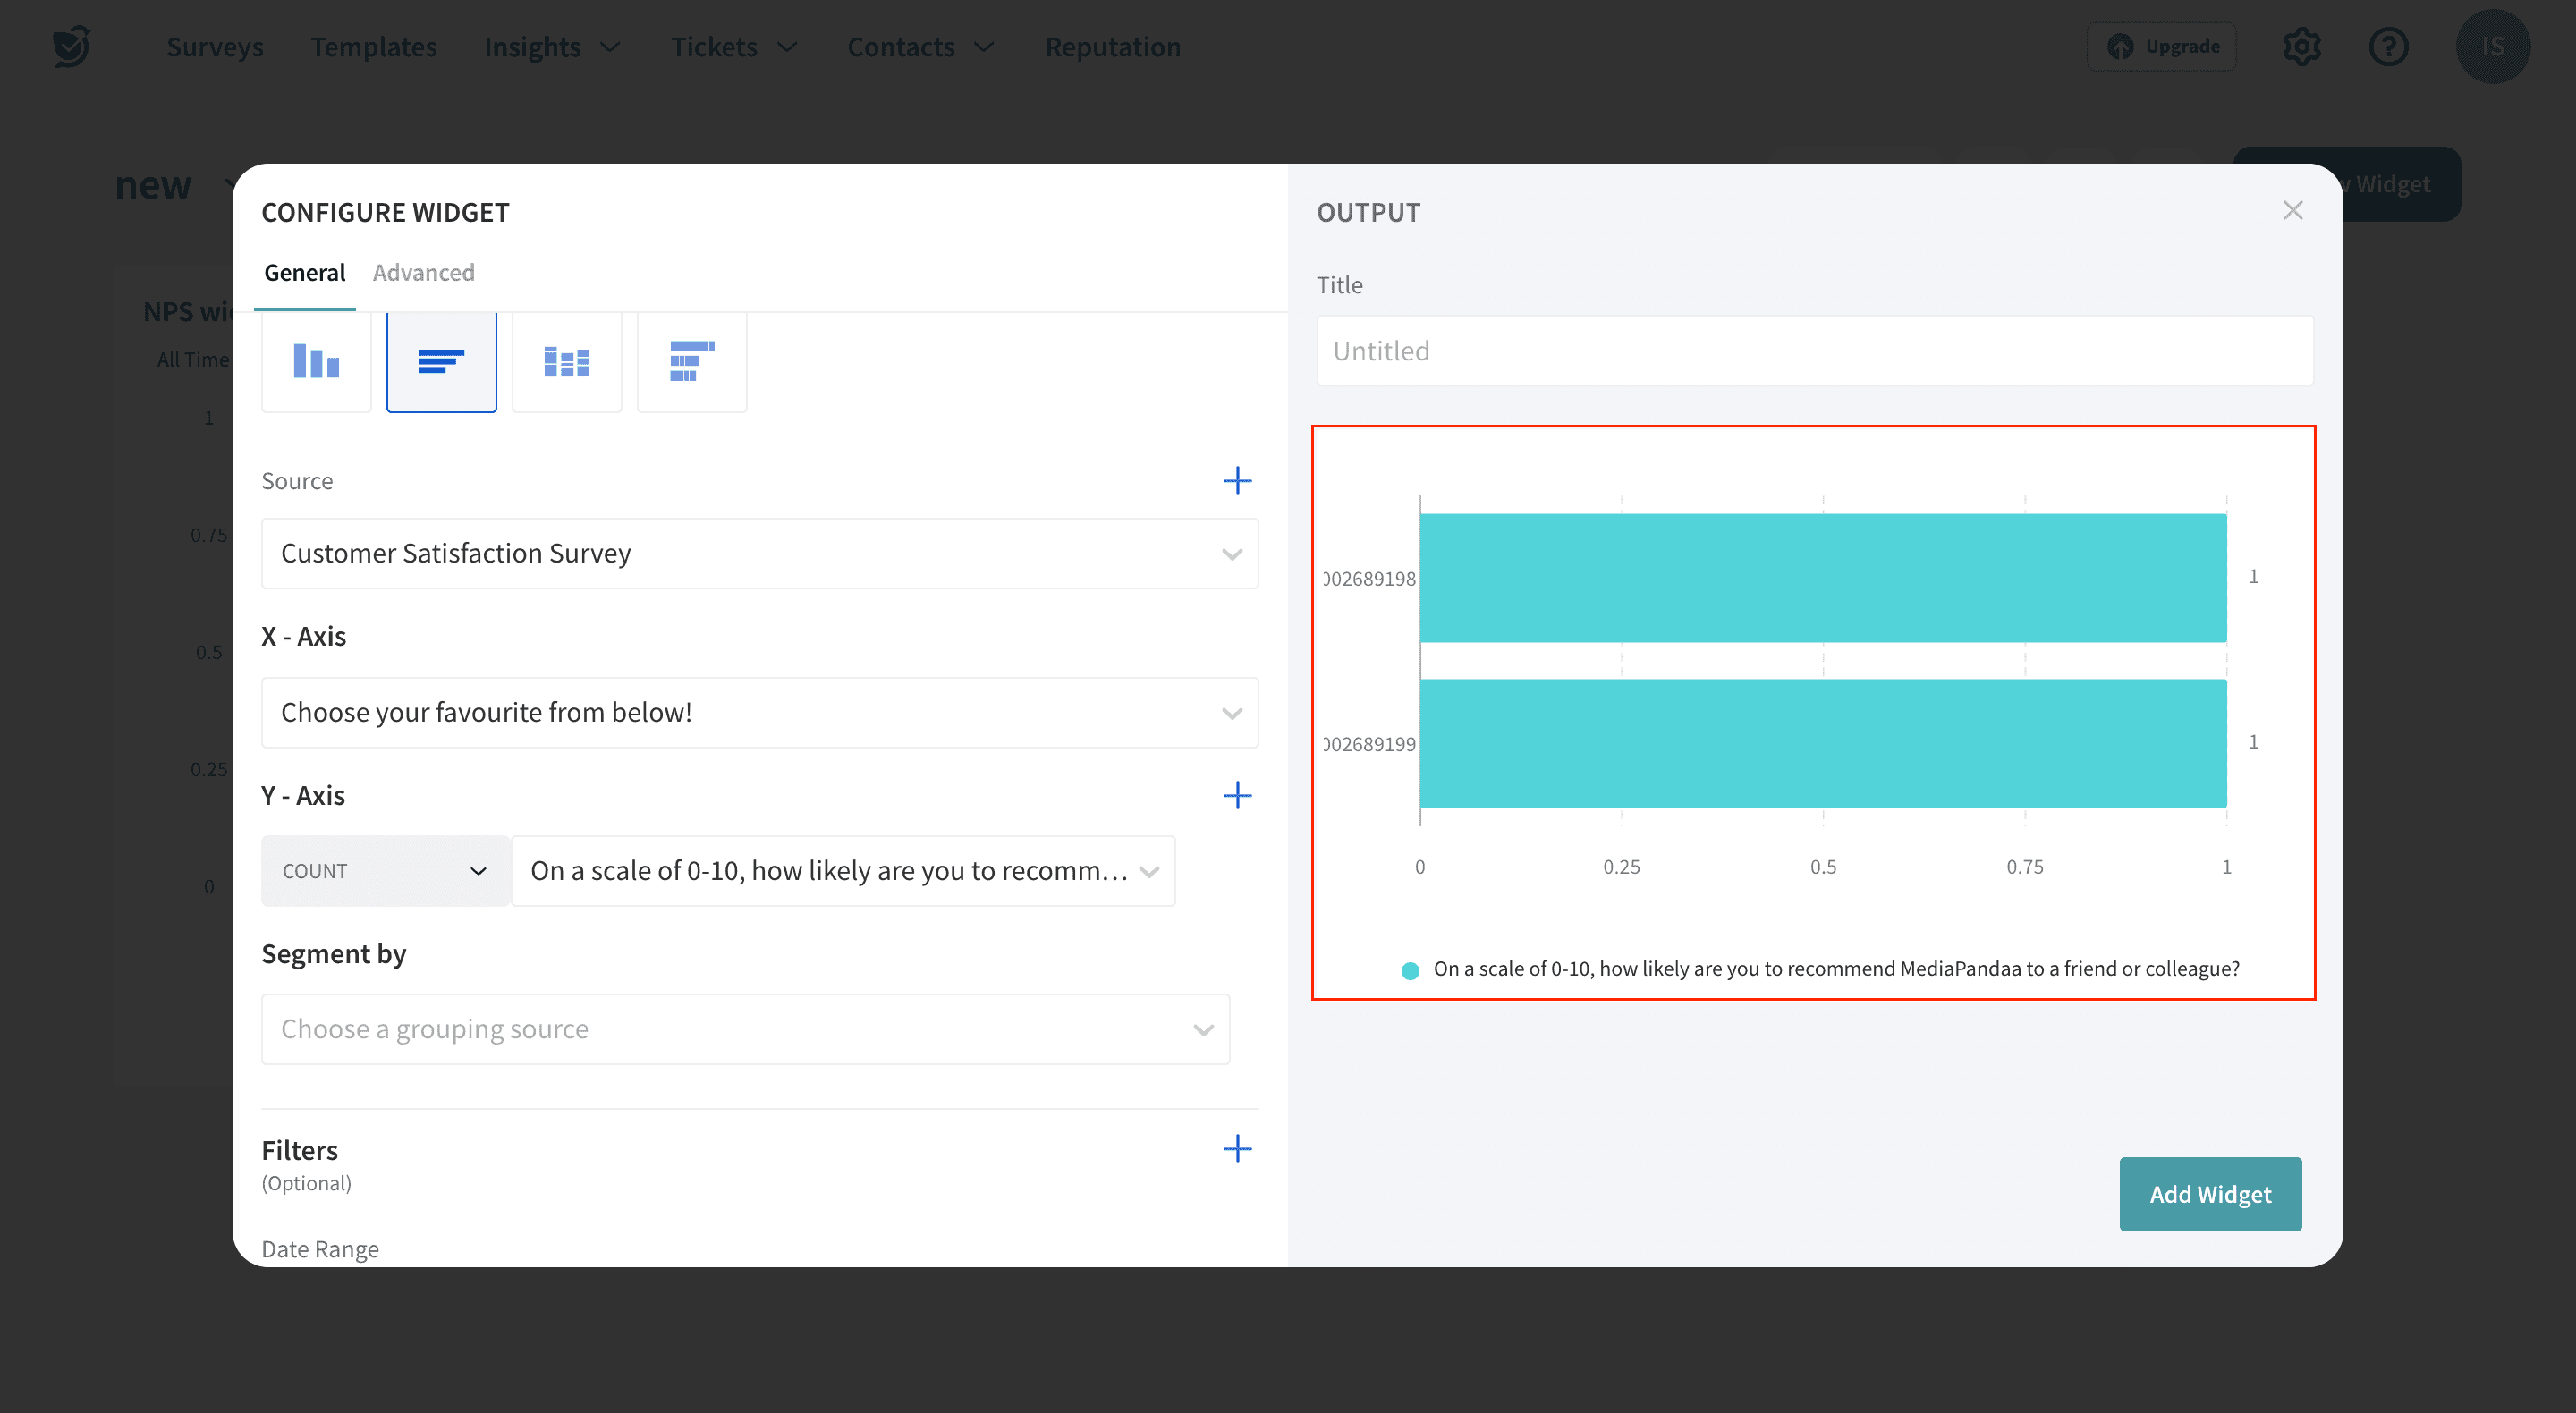Click into the Untitled title field
Image resolution: width=2576 pixels, height=1413 pixels.
point(1814,351)
